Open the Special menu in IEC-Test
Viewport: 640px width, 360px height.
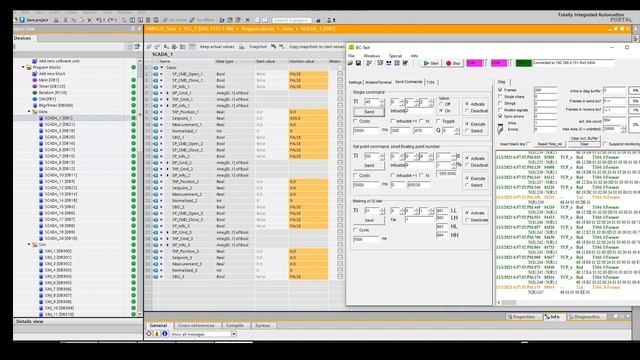tap(395, 56)
